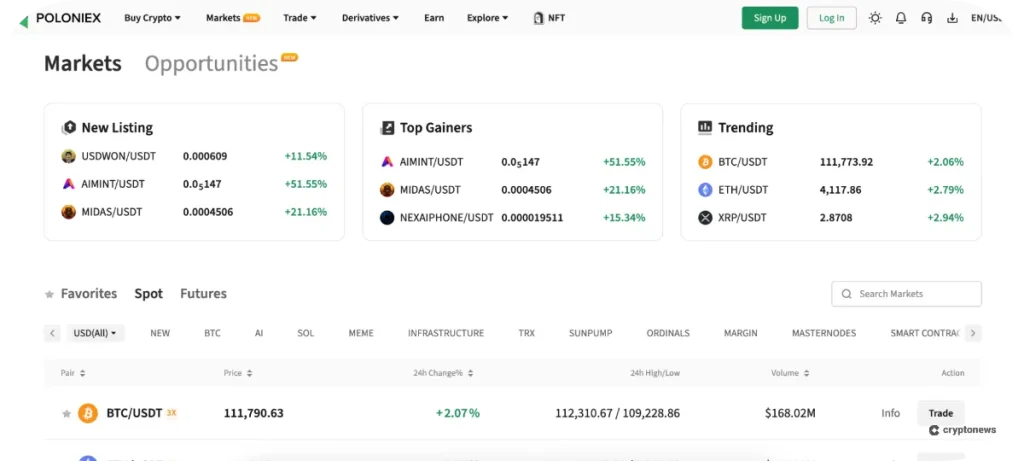Click the BTC coin icon in Trending
1024x461 pixels.
click(x=705, y=162)
